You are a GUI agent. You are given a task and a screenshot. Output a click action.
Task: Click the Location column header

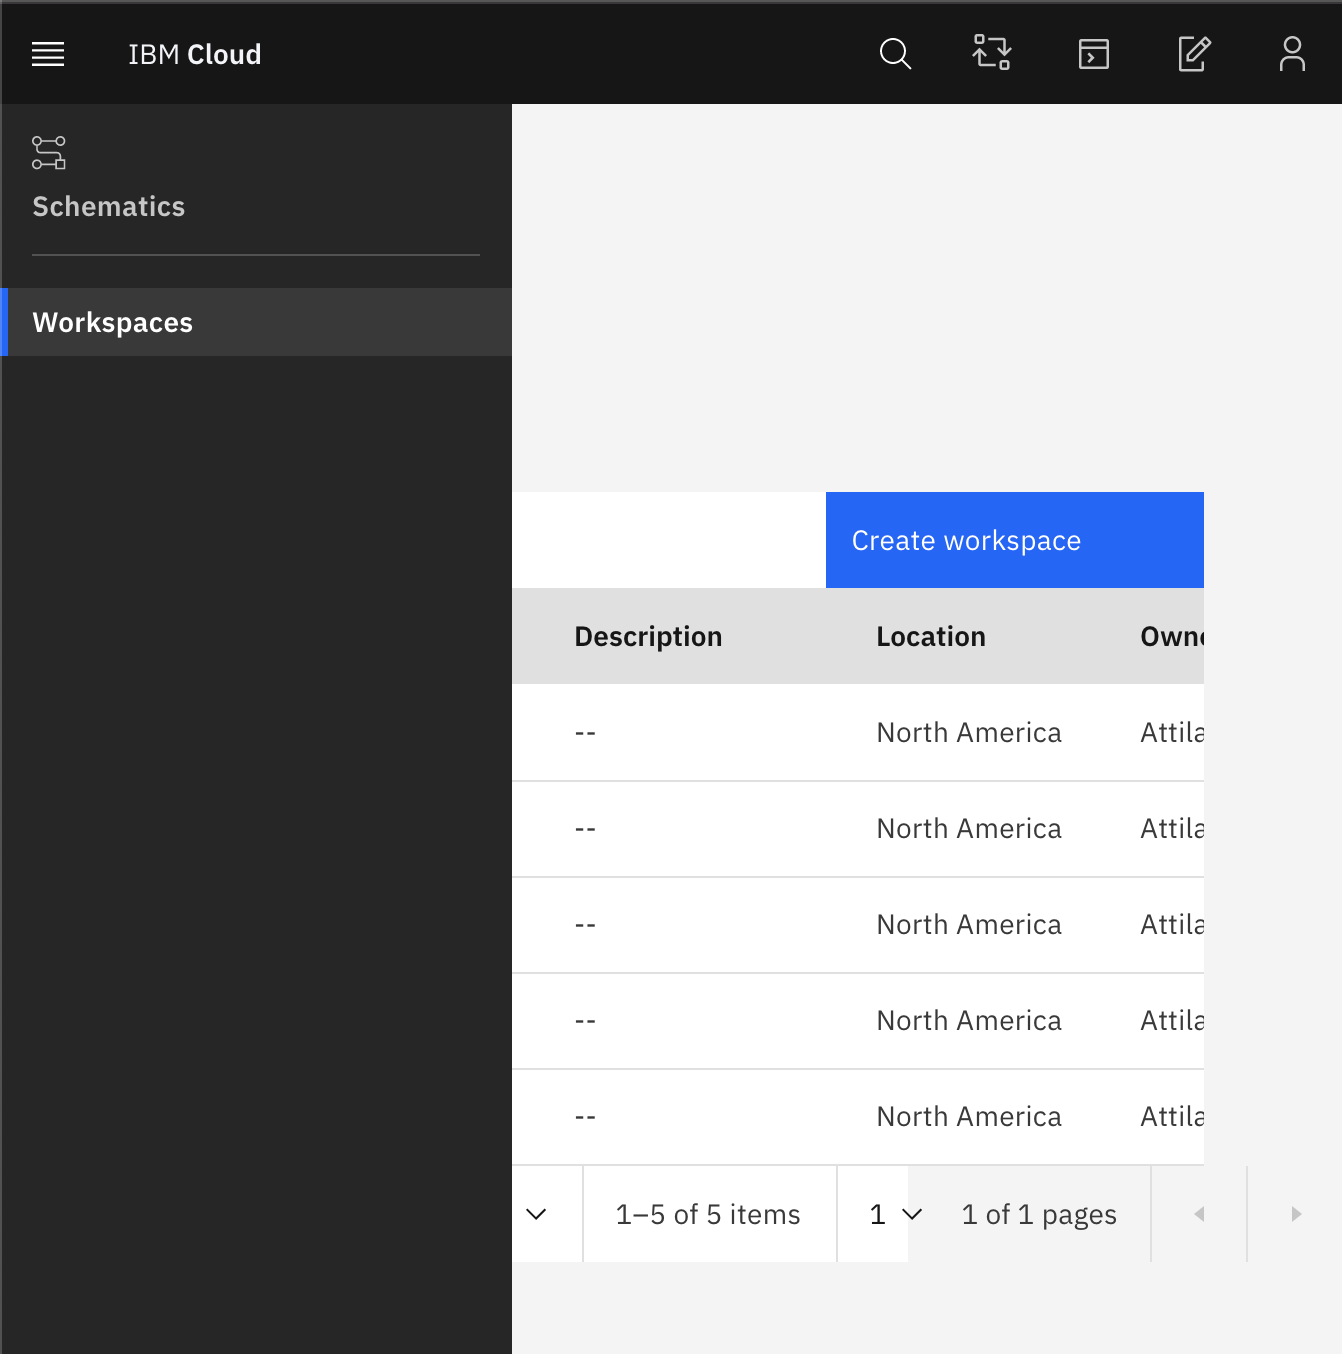pyautogui.click(x=931, y=636)
